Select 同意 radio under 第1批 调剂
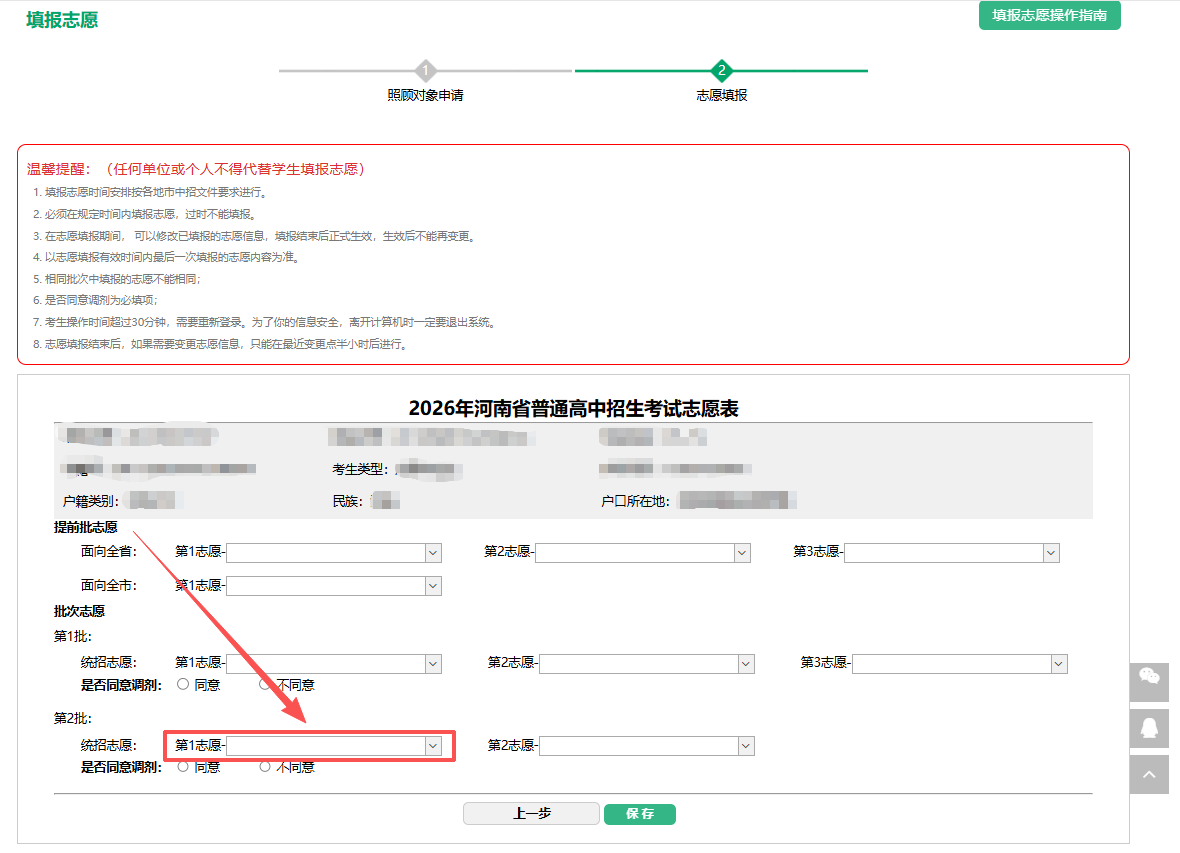 tap(183, 684)
